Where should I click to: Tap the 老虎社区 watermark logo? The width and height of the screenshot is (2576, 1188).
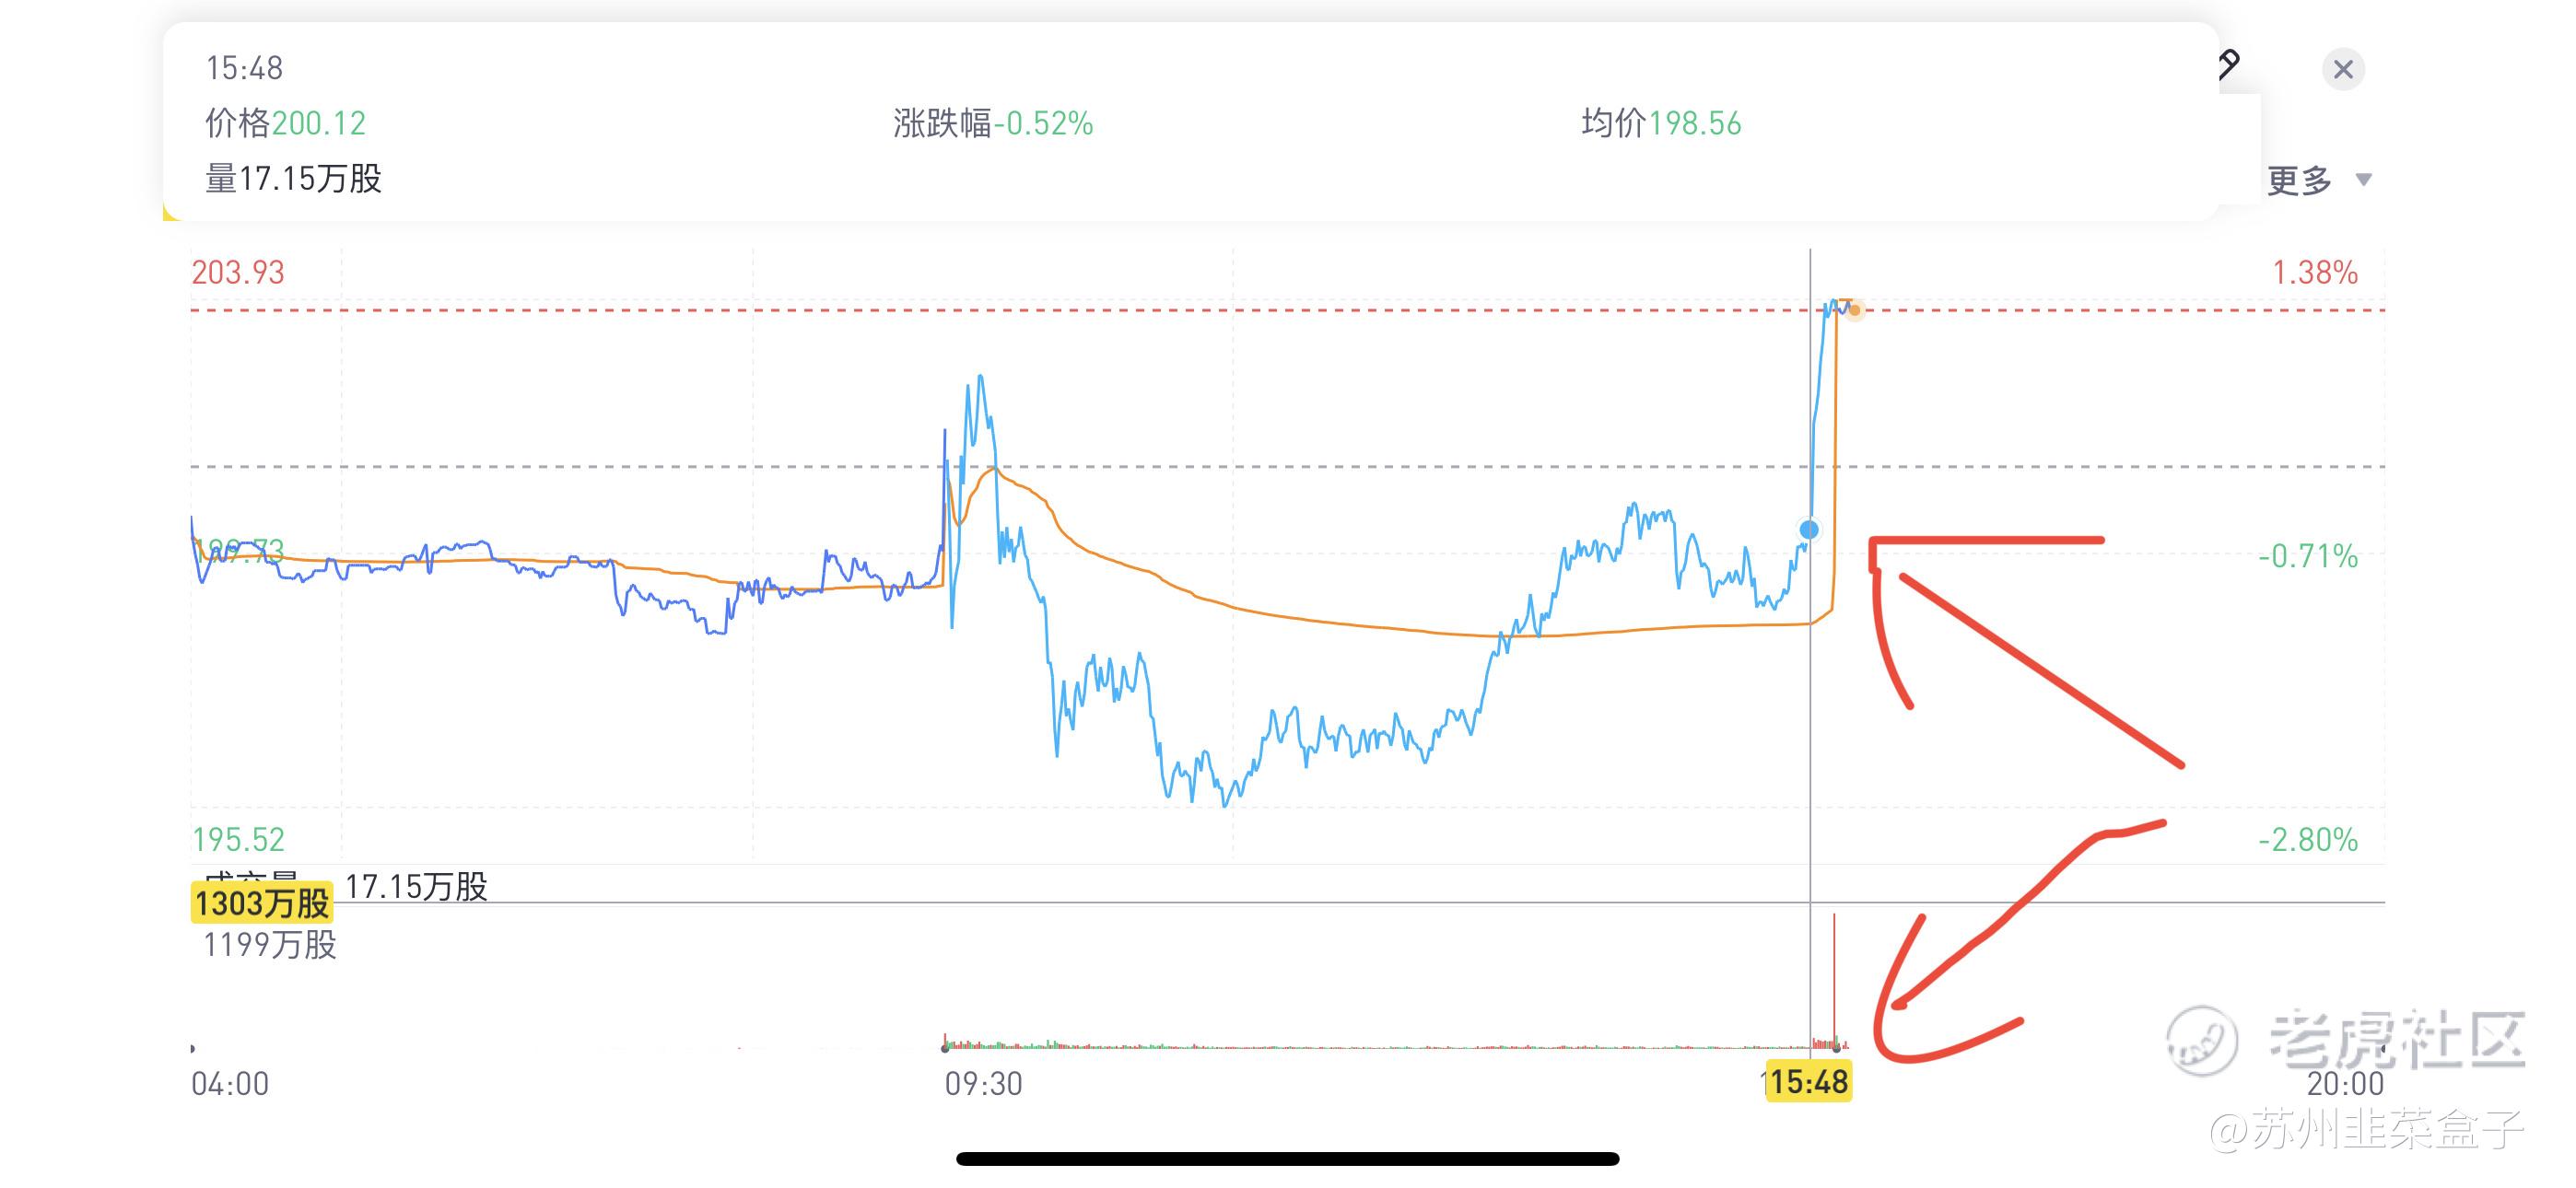coord(2347,1040)
